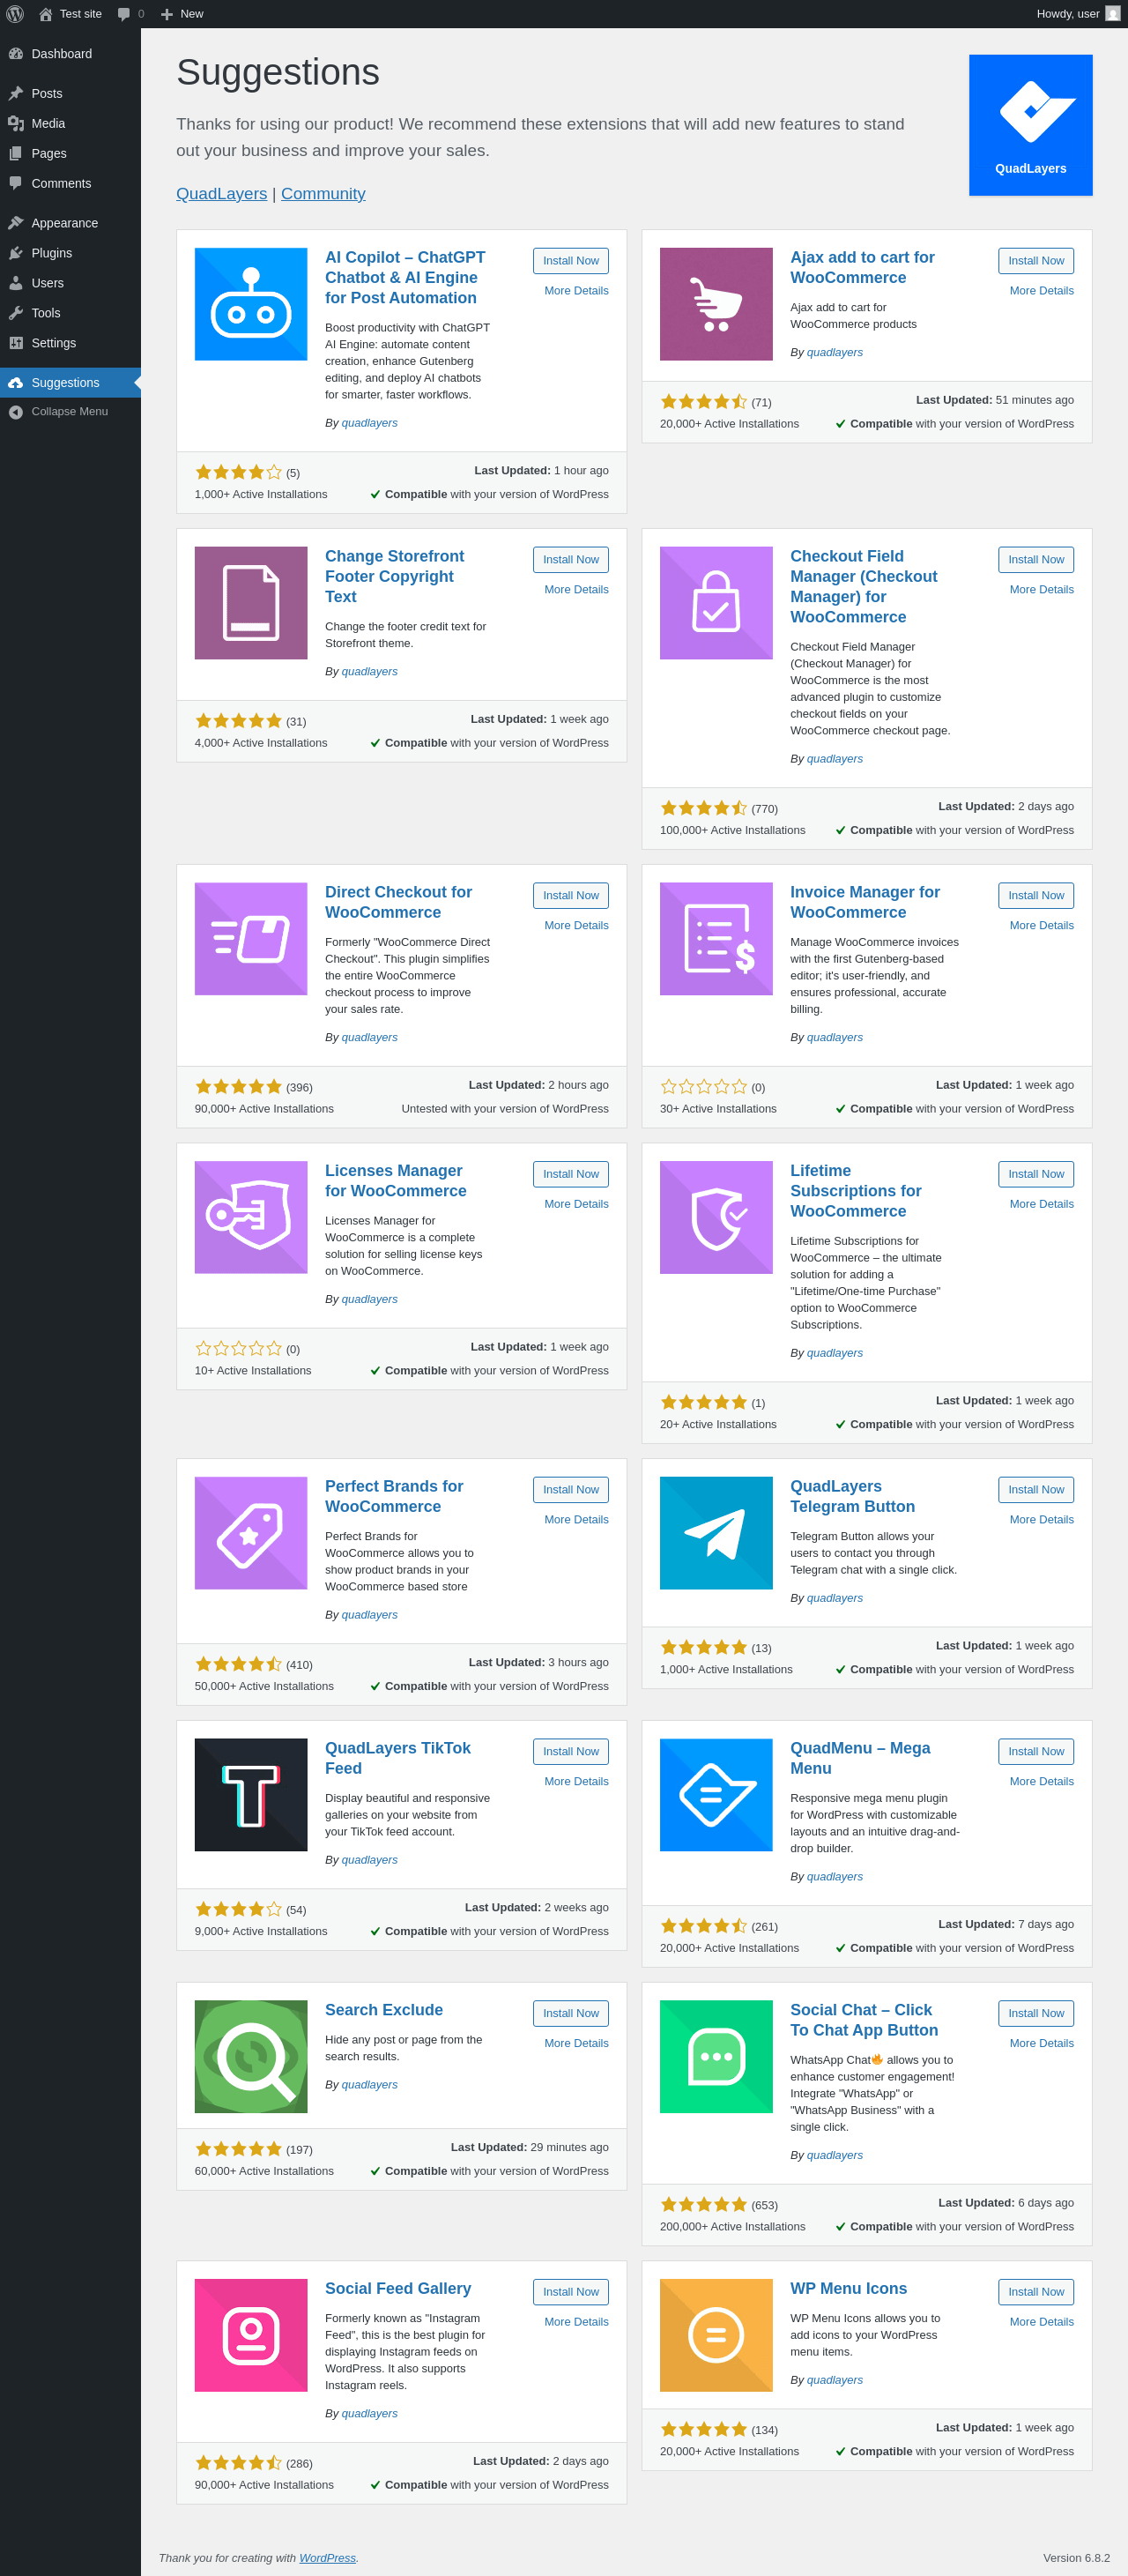Click the Social Chat speech bubble icon
Screen dimensions: 1128x2576
[x=716, y=2057]
